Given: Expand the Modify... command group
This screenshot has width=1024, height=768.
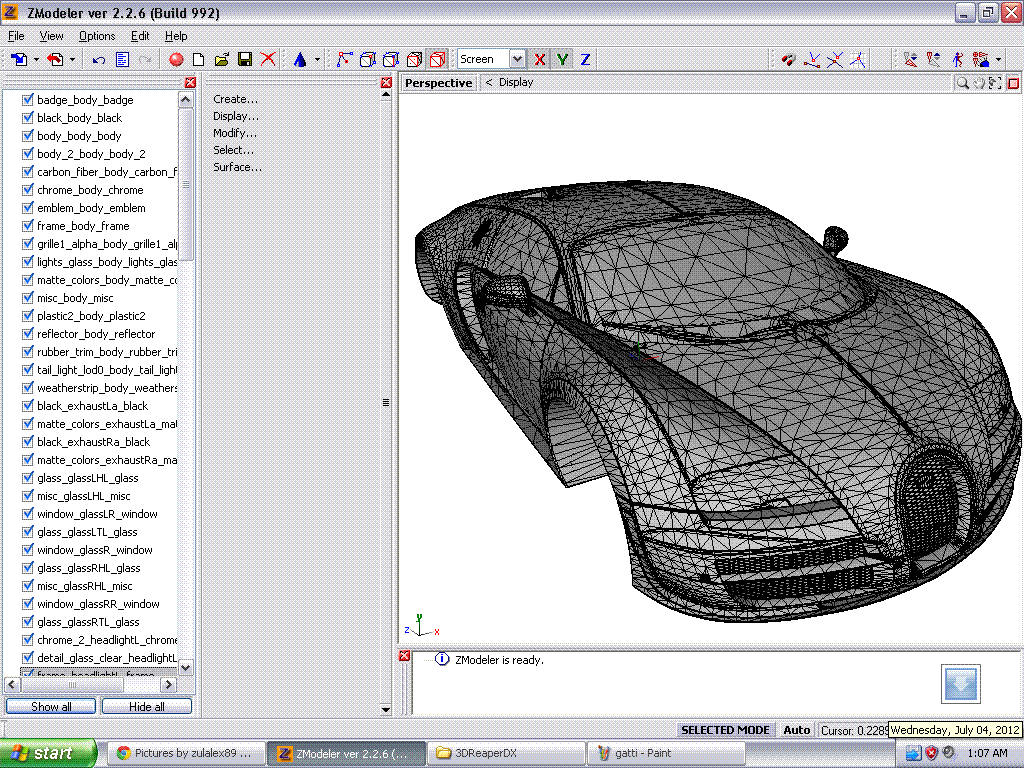Looking at the screenshot, I should [x=234, y=133].
